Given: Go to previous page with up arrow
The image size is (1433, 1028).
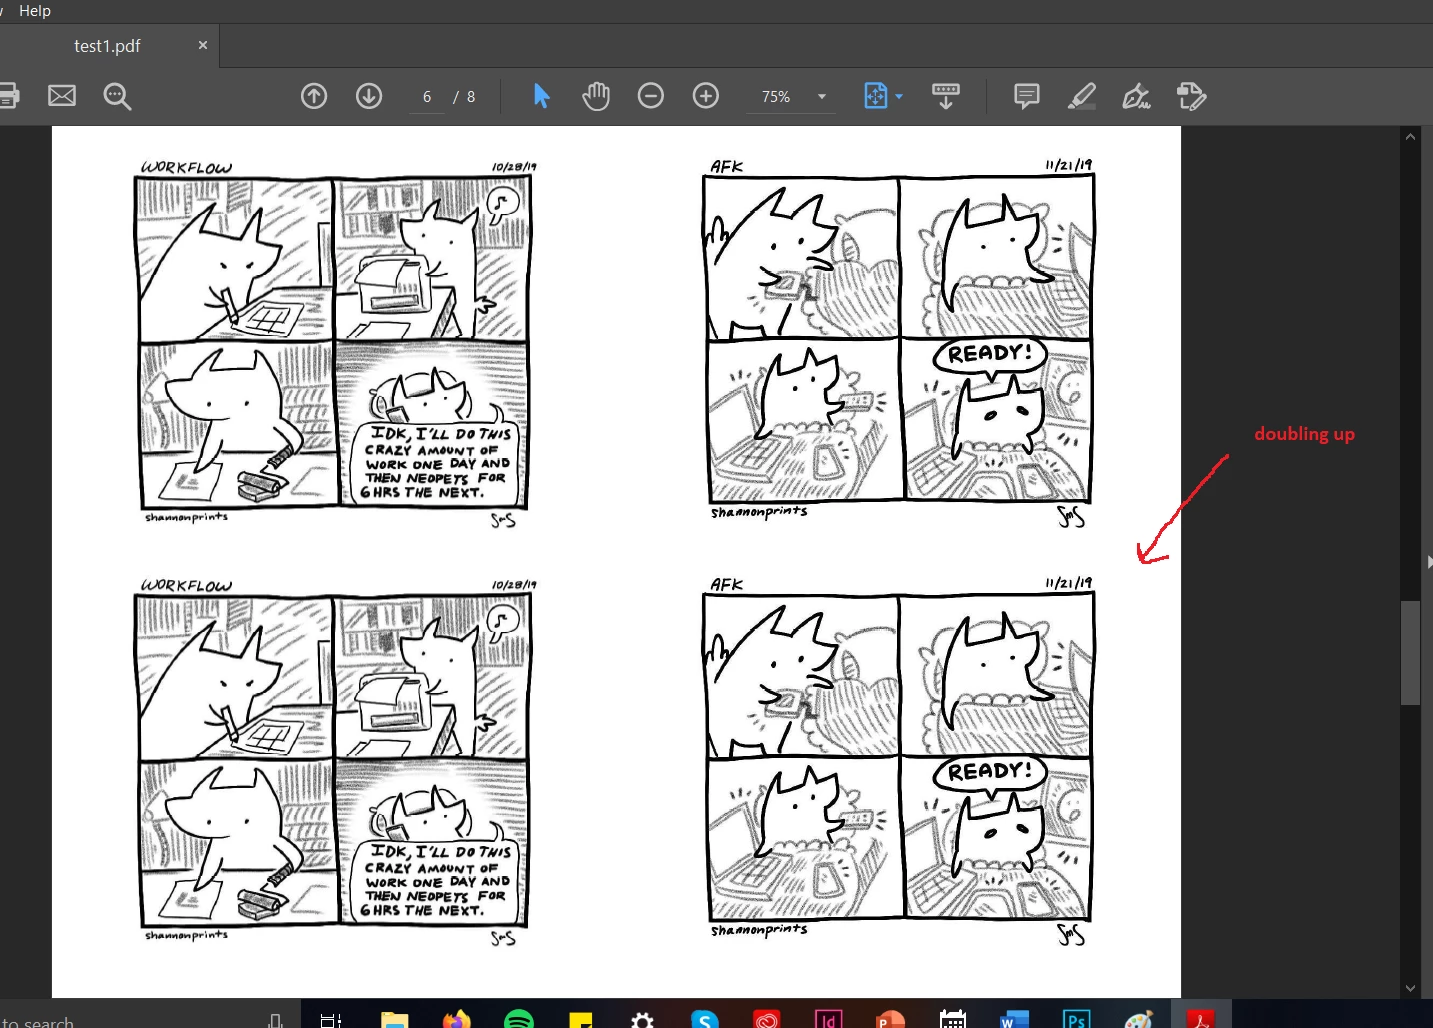Looking at the screenshot, I should click(314, 96).
